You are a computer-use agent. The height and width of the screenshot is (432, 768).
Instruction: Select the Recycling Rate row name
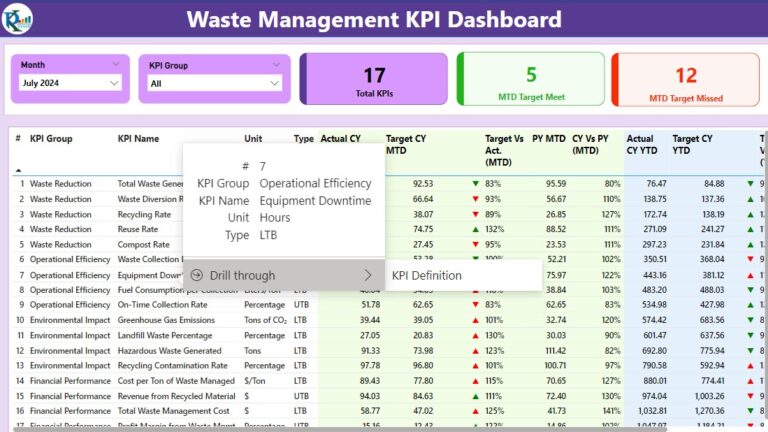pos(144,214)
